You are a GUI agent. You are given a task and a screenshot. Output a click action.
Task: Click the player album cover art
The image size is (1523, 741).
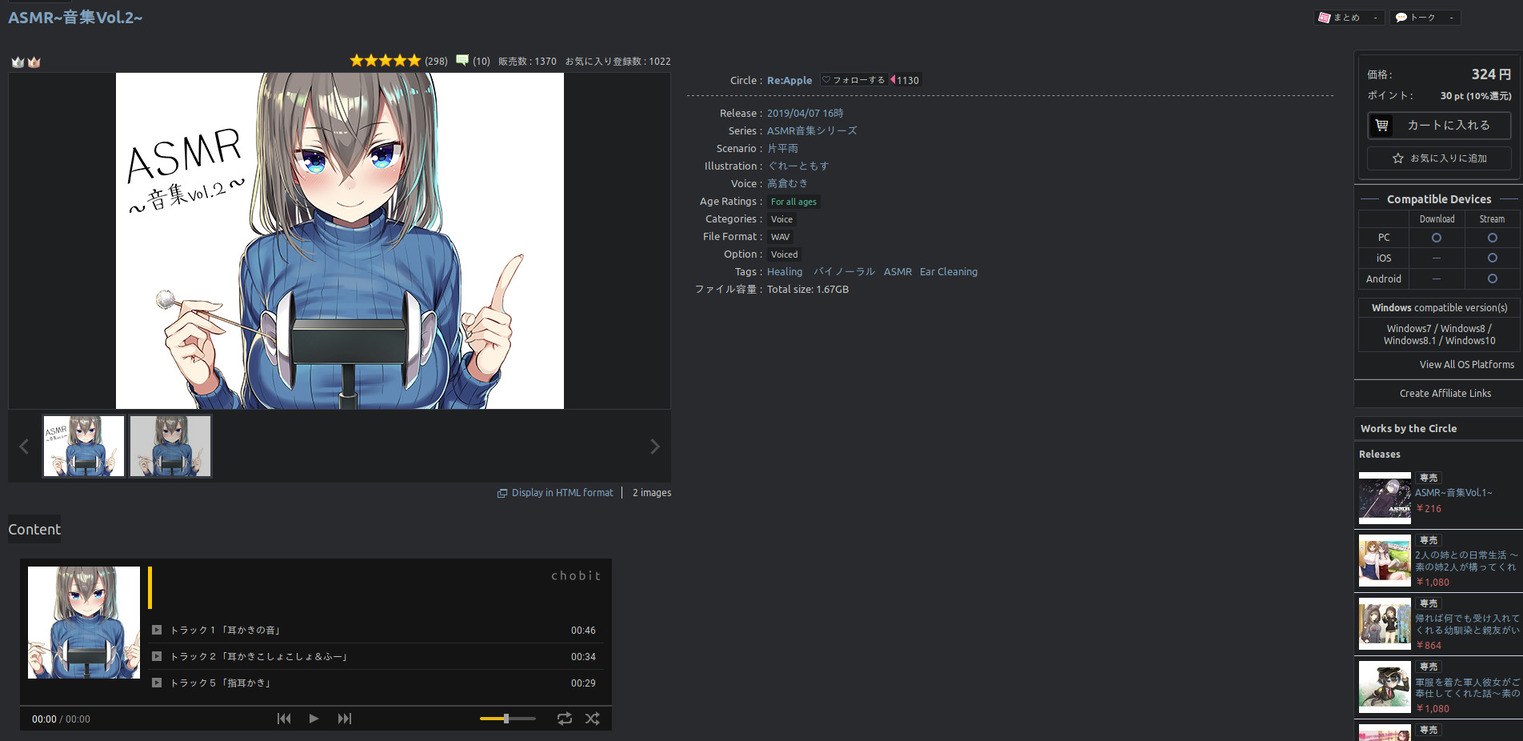tap(84, 623)
